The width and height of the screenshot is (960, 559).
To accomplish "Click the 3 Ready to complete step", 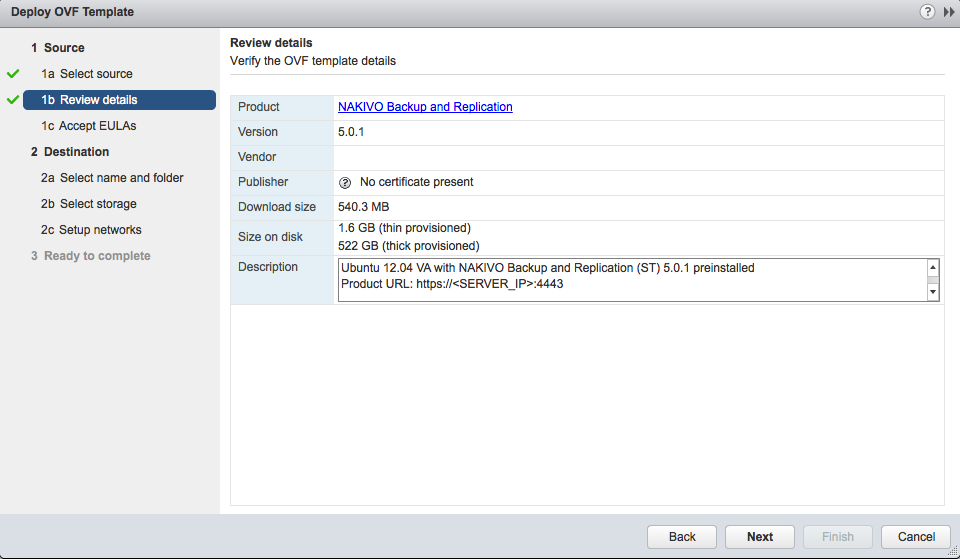I will [91, 256].
